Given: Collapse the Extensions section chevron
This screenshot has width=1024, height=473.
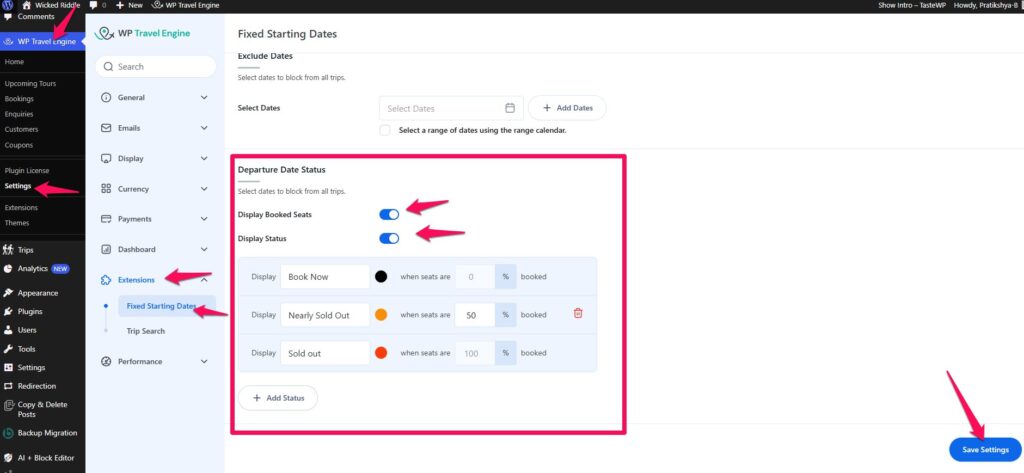Looking at the screenshot, I should click(x=204, y=280).
